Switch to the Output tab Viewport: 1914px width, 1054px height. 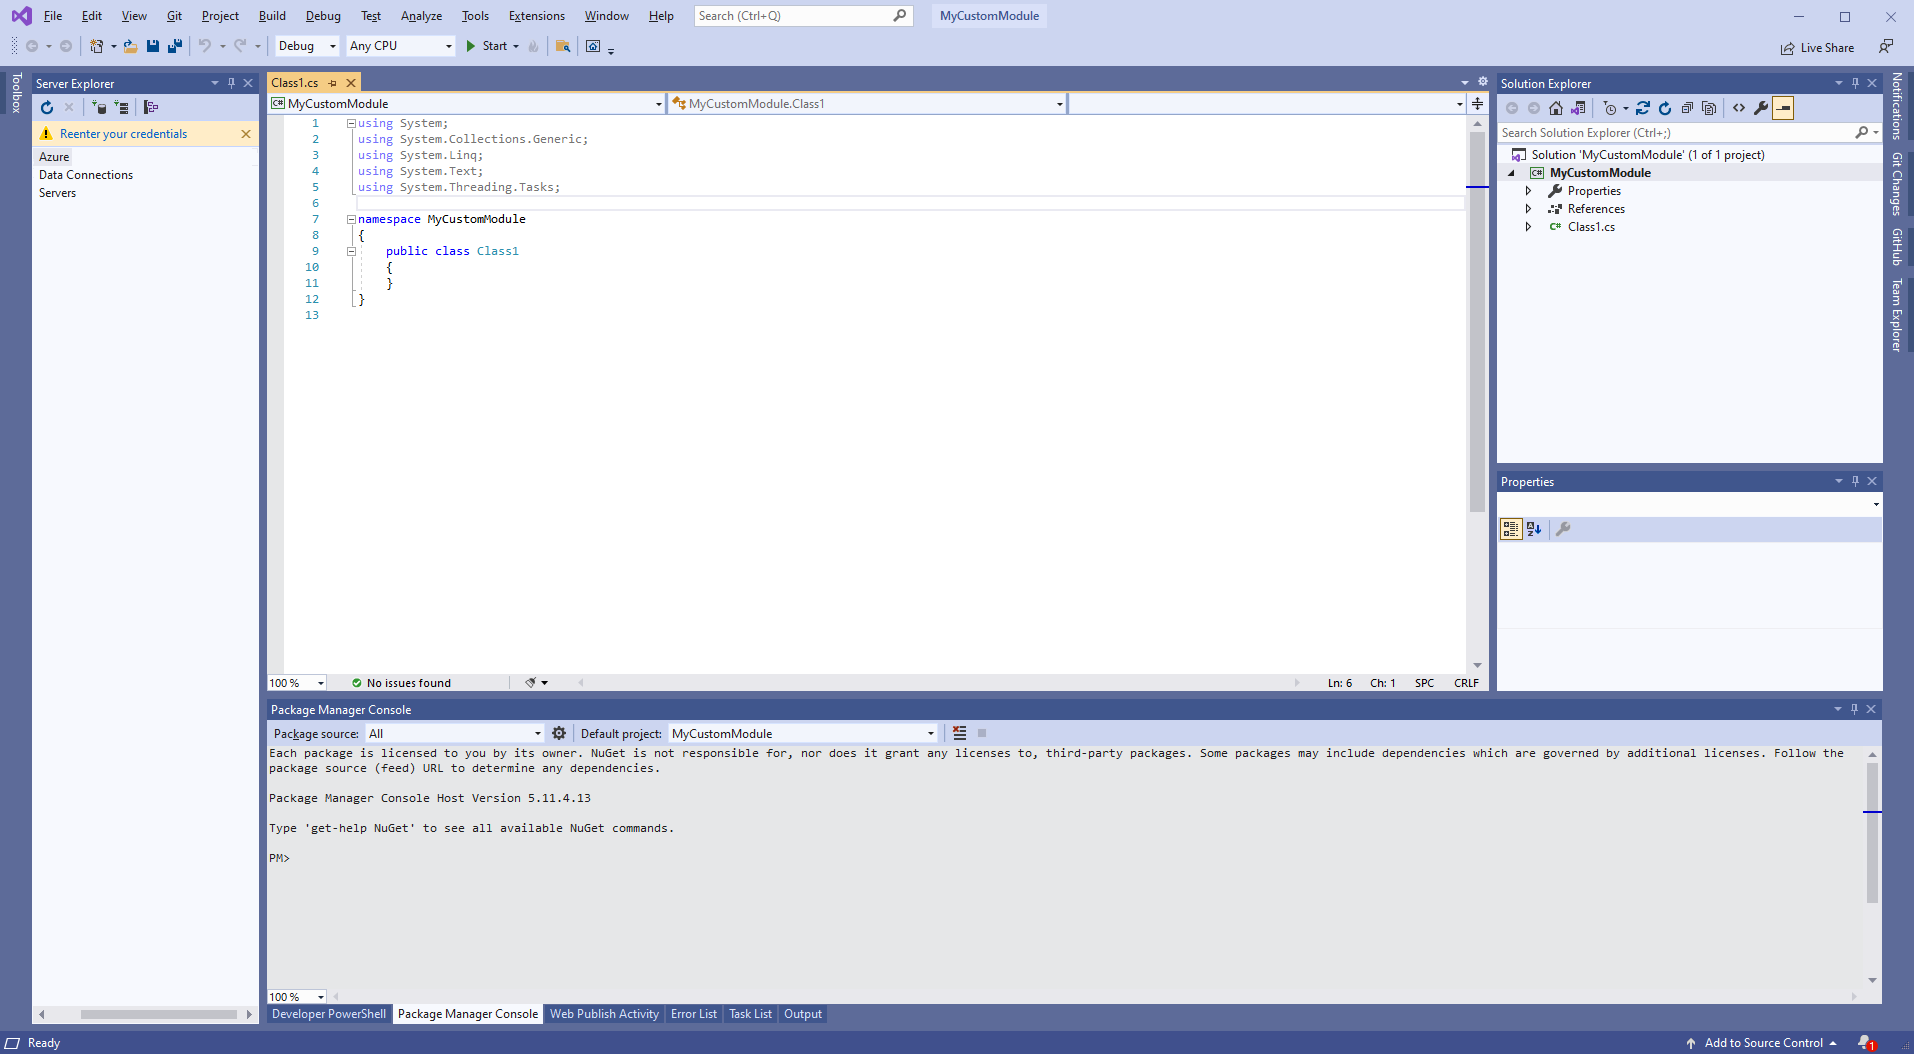[x=803, y=1014]
